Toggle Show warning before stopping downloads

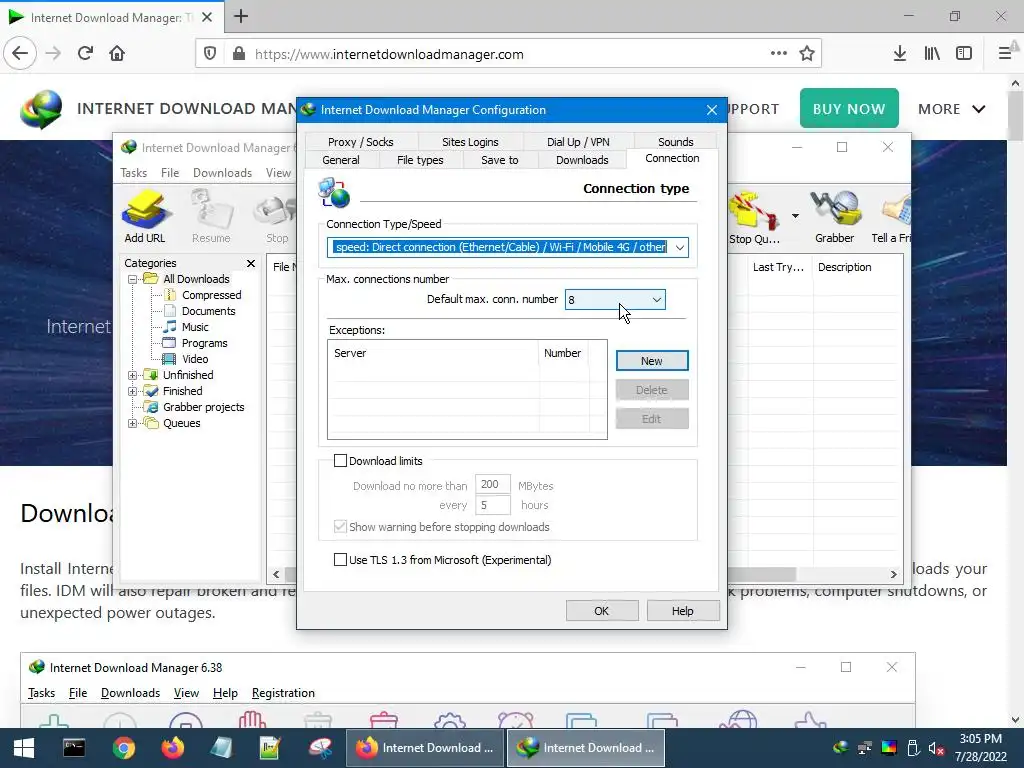340,527
